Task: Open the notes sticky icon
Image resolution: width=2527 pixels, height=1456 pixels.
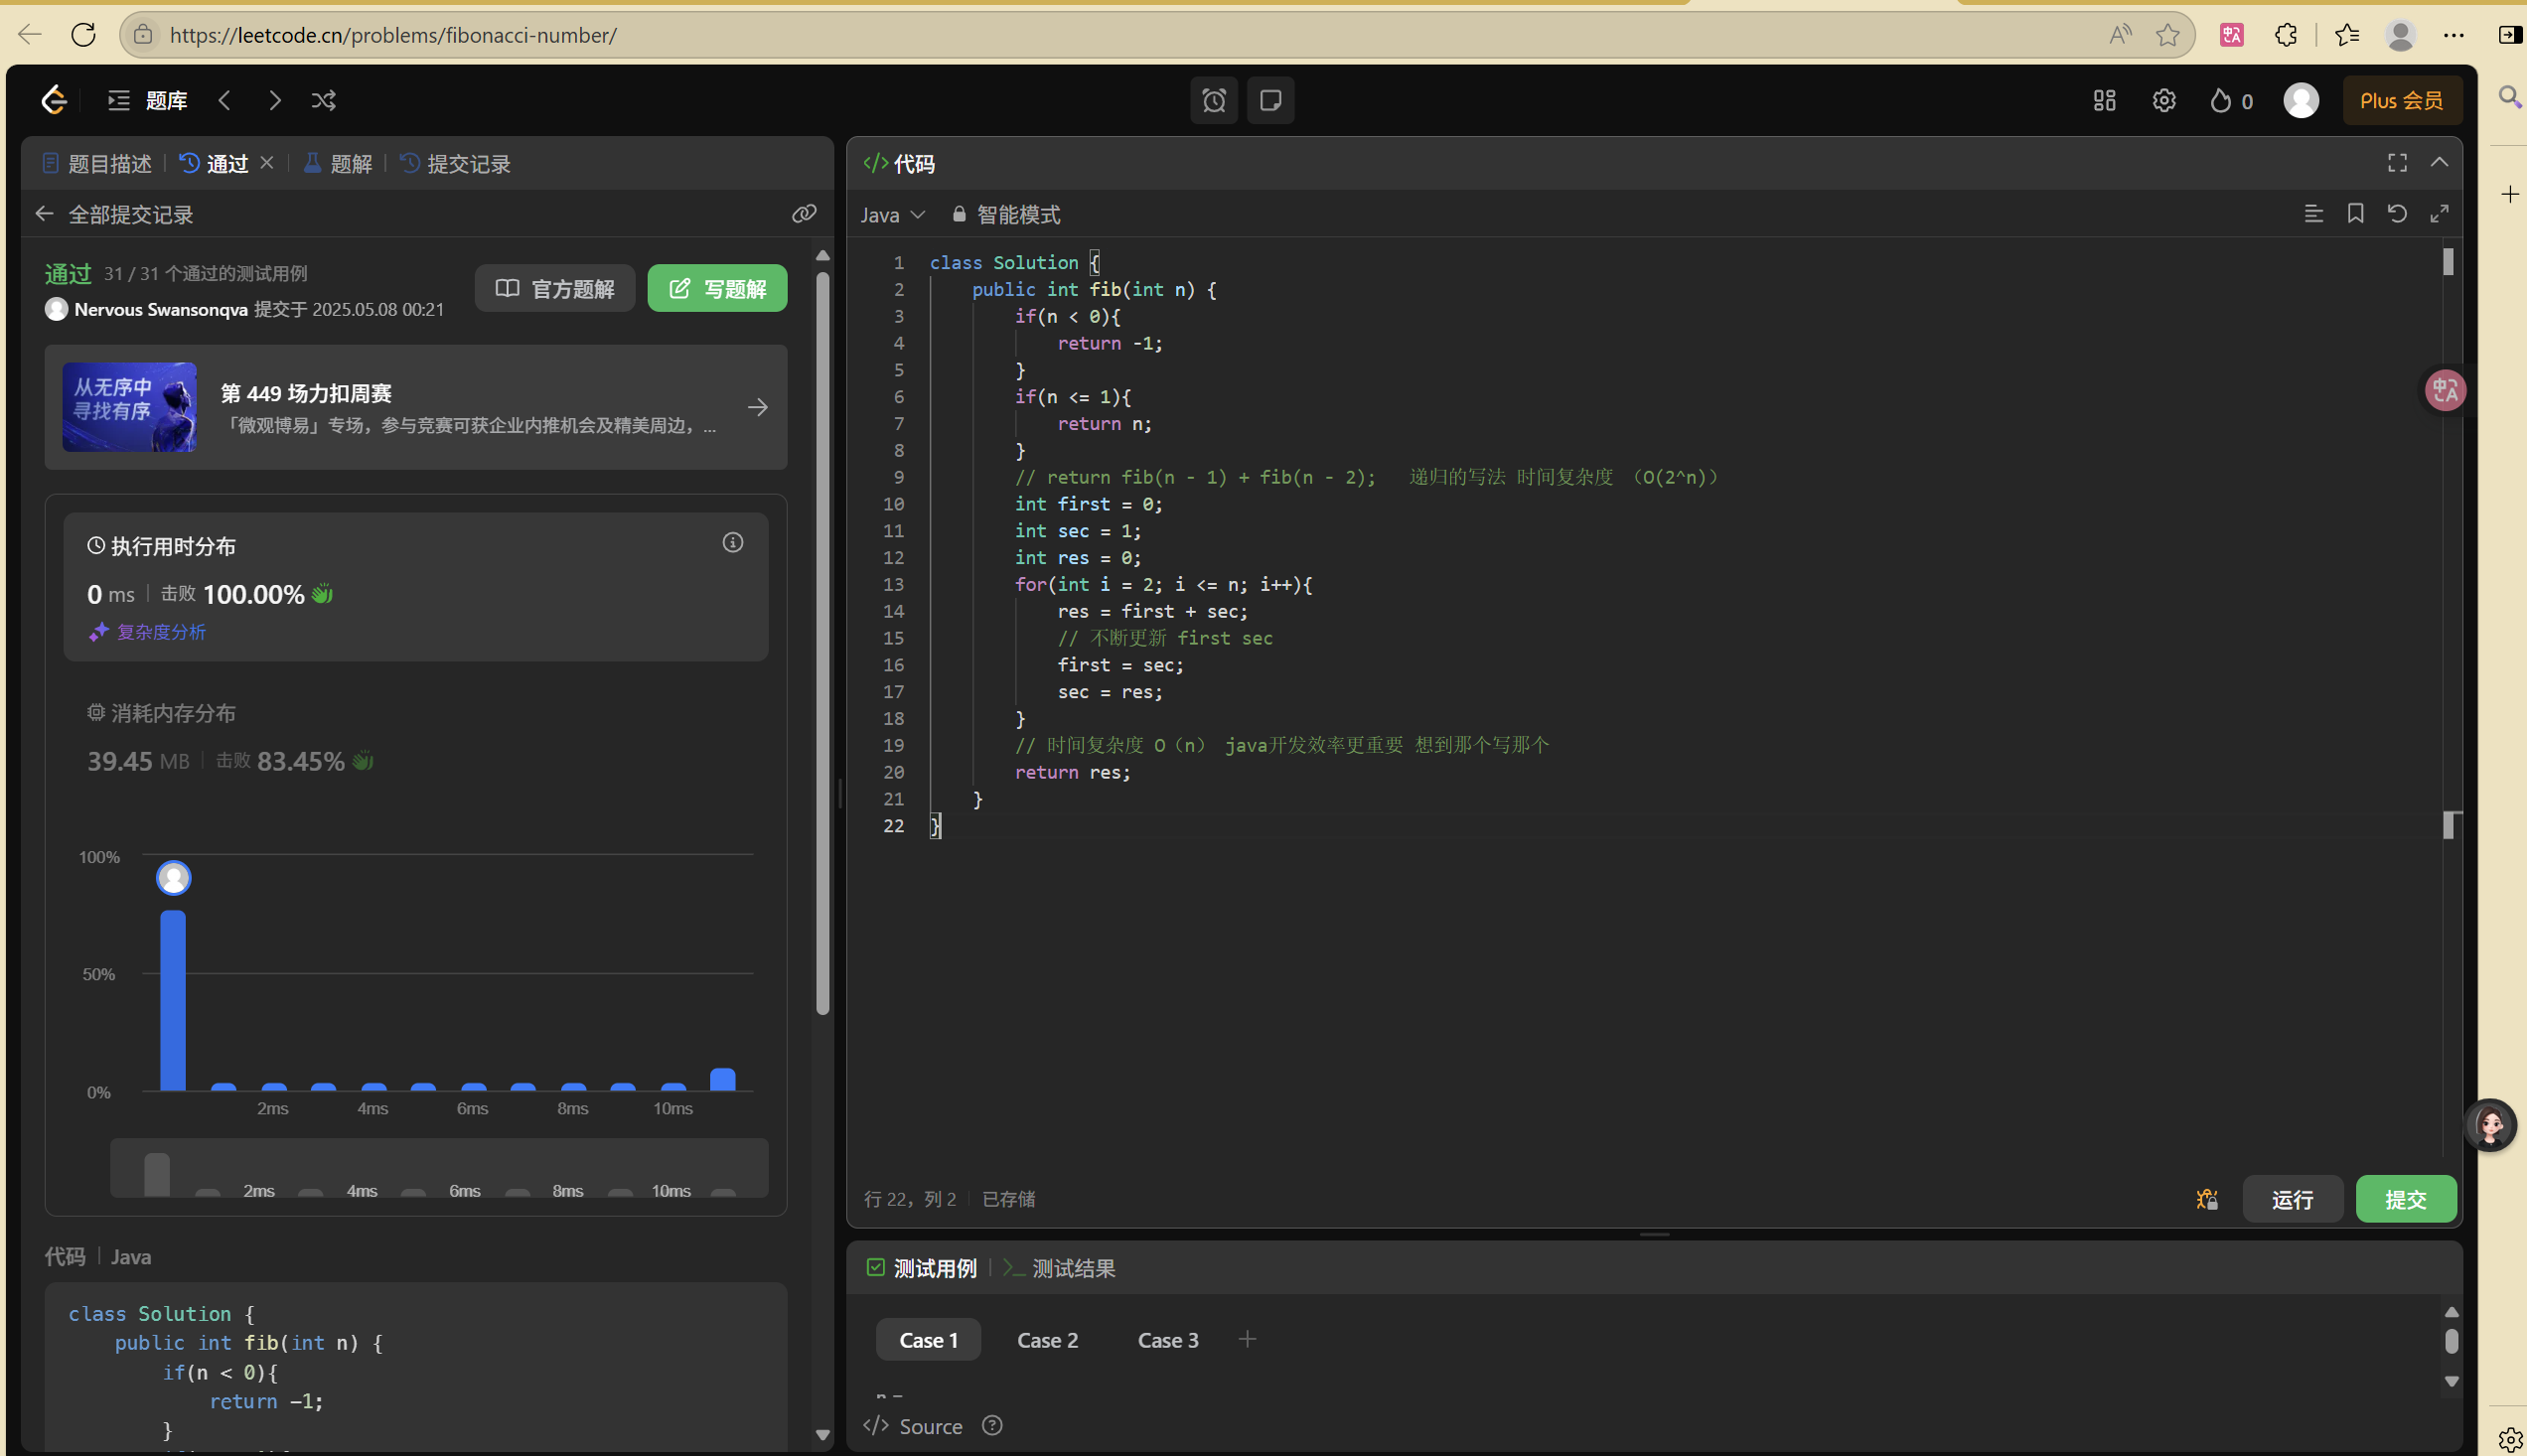Action: tap(1270, 100)
